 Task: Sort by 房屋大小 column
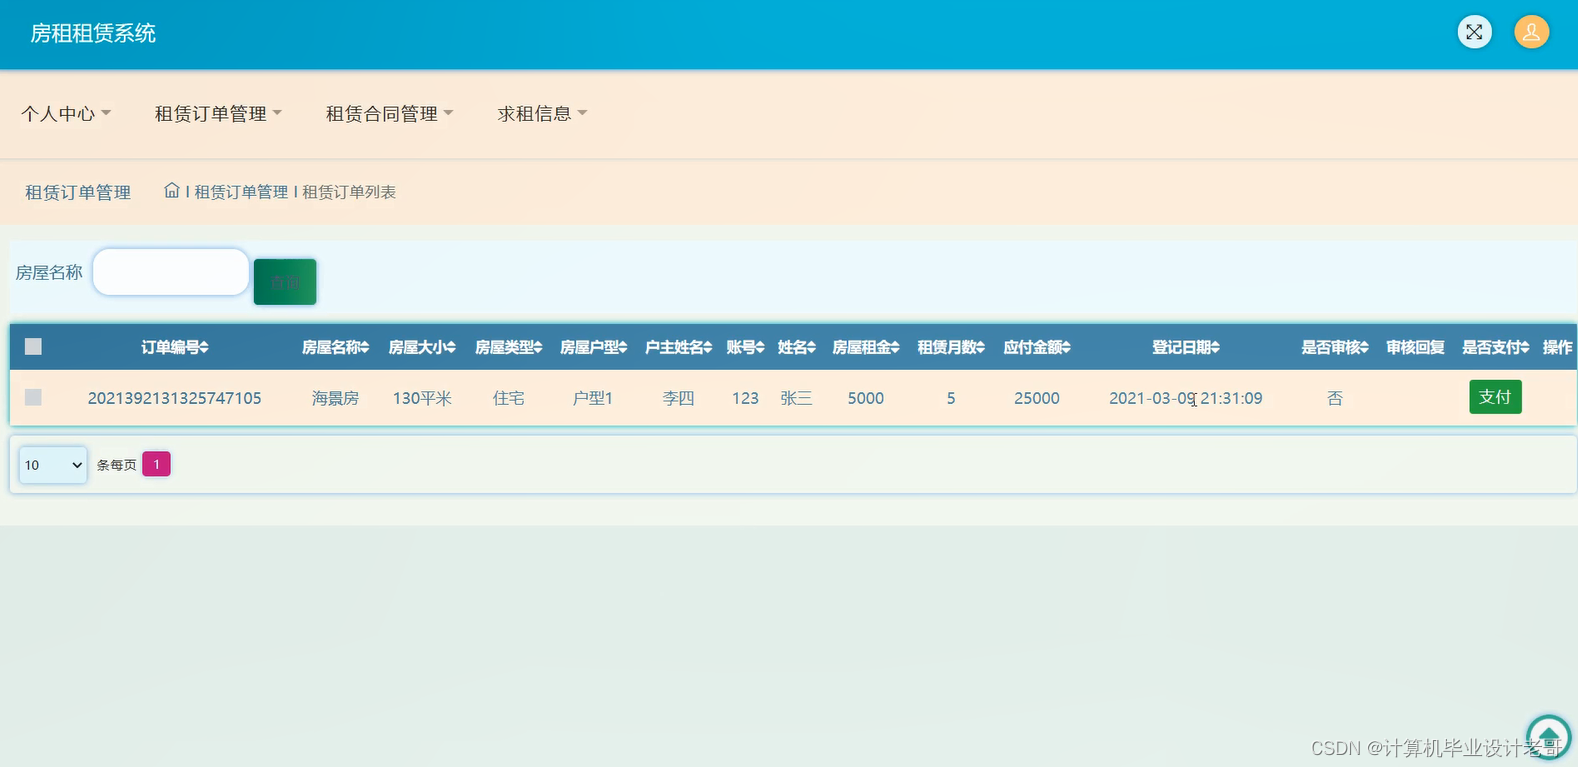[x=422, y=347]
